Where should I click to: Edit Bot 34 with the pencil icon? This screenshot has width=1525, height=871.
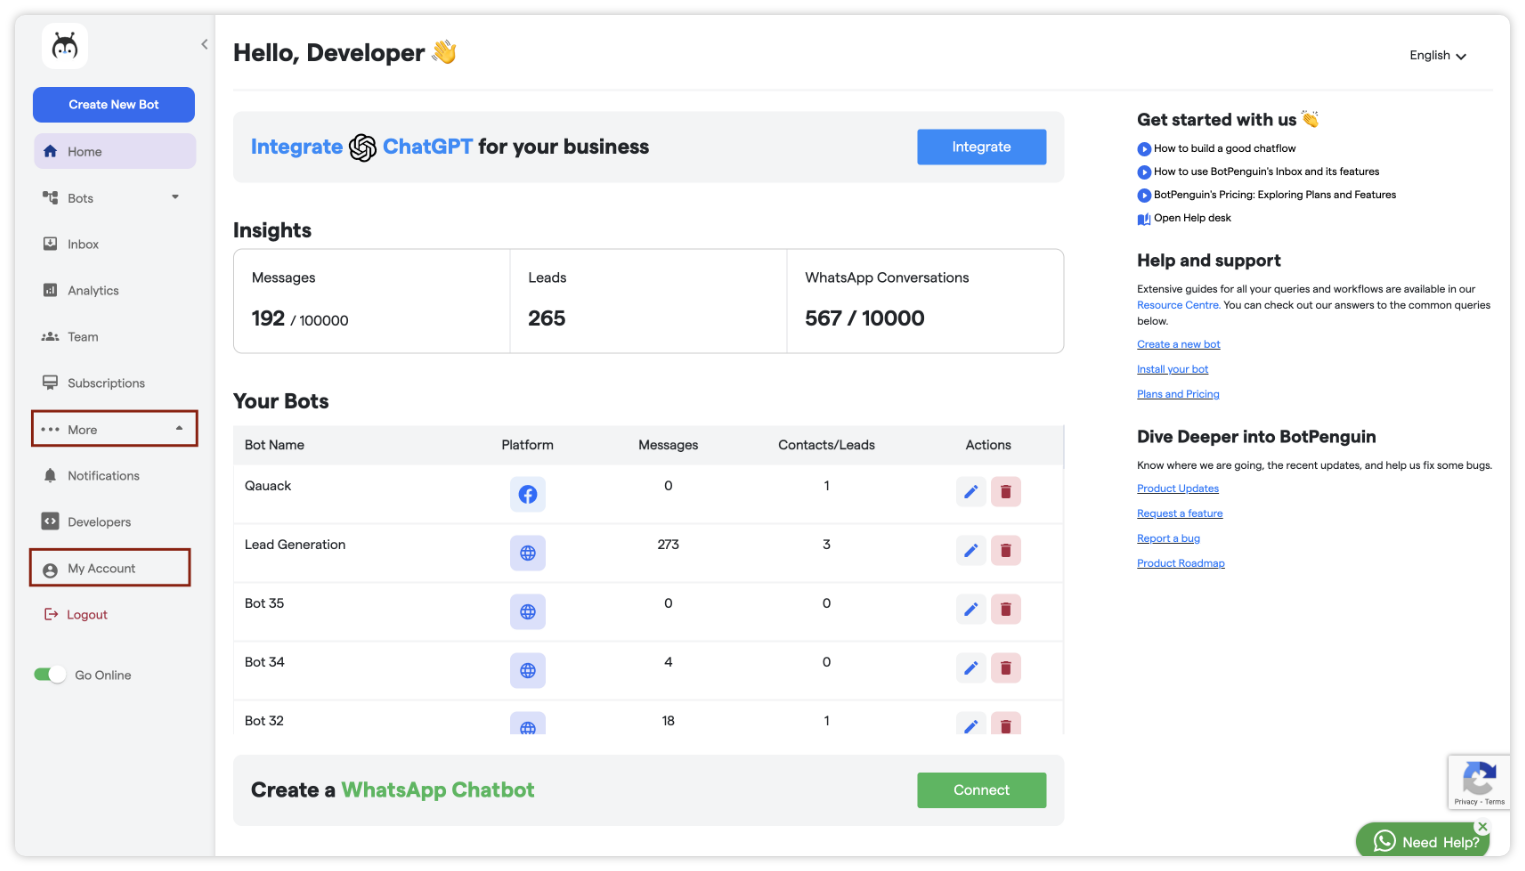pyautogui.click(x=970, y=668)
